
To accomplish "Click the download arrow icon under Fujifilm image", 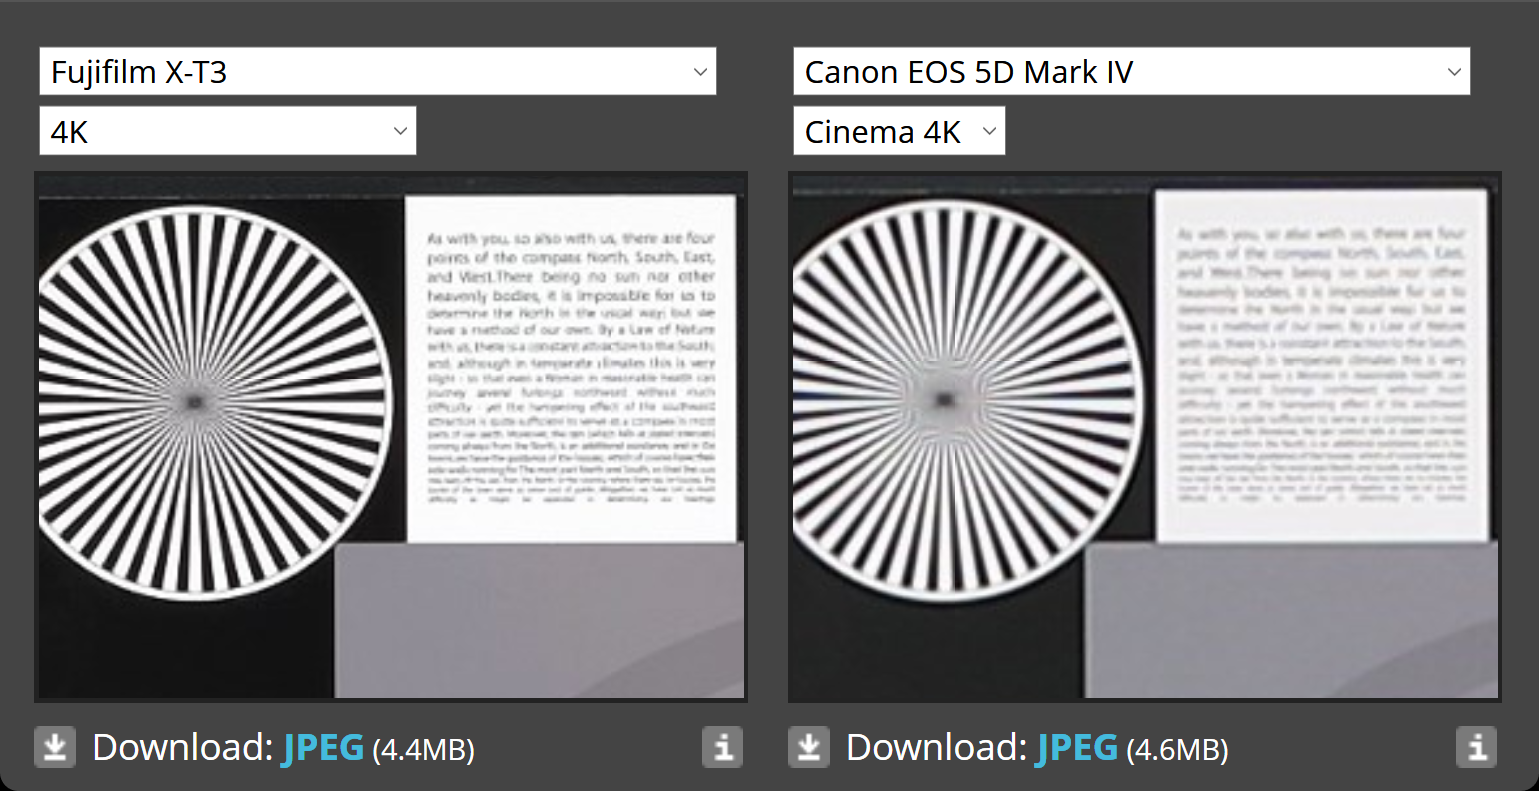I will pyautogui.click(x=55, y=747).
